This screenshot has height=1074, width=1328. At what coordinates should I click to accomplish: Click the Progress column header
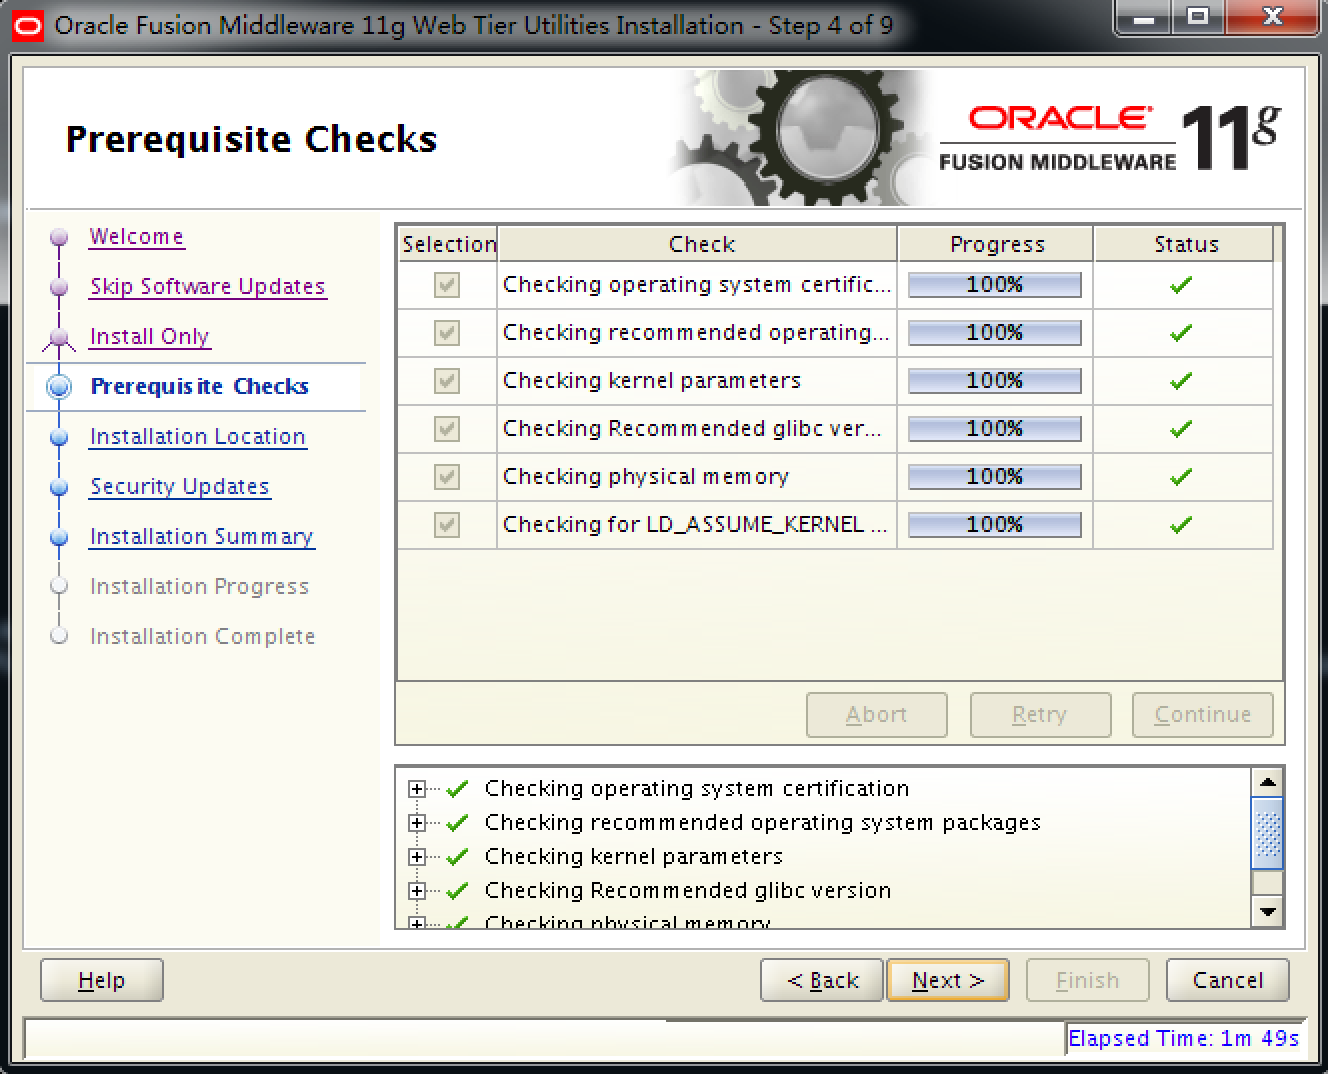996,244
